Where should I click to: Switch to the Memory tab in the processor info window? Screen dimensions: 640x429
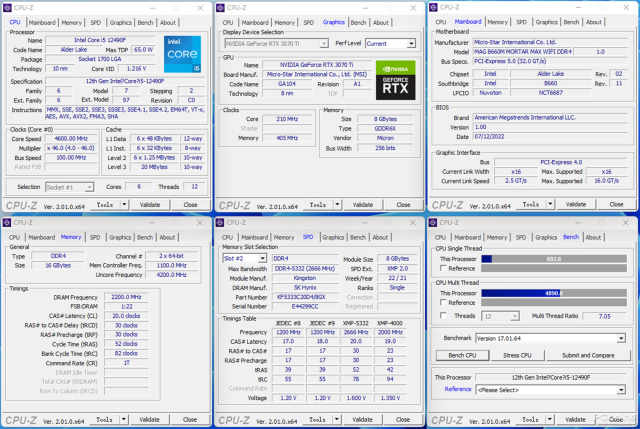point(72,22)
